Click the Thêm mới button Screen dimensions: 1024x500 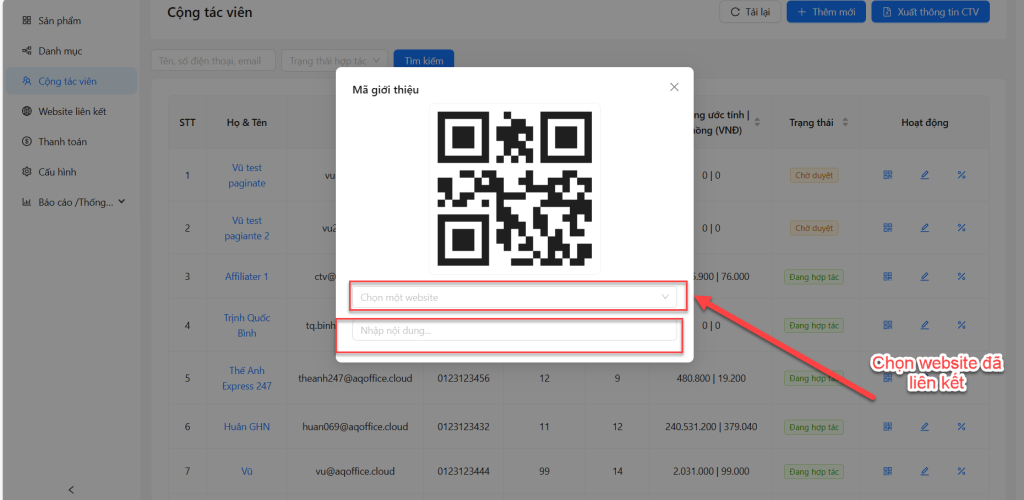(x=826, y=12)
